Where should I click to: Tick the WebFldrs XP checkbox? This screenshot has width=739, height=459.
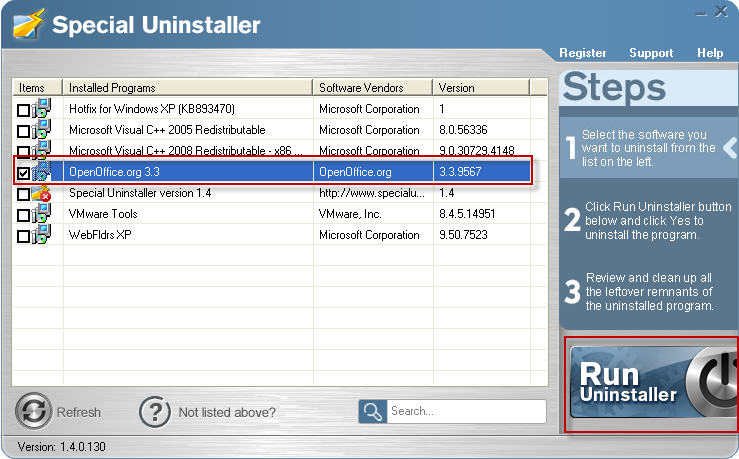(23, 236)
